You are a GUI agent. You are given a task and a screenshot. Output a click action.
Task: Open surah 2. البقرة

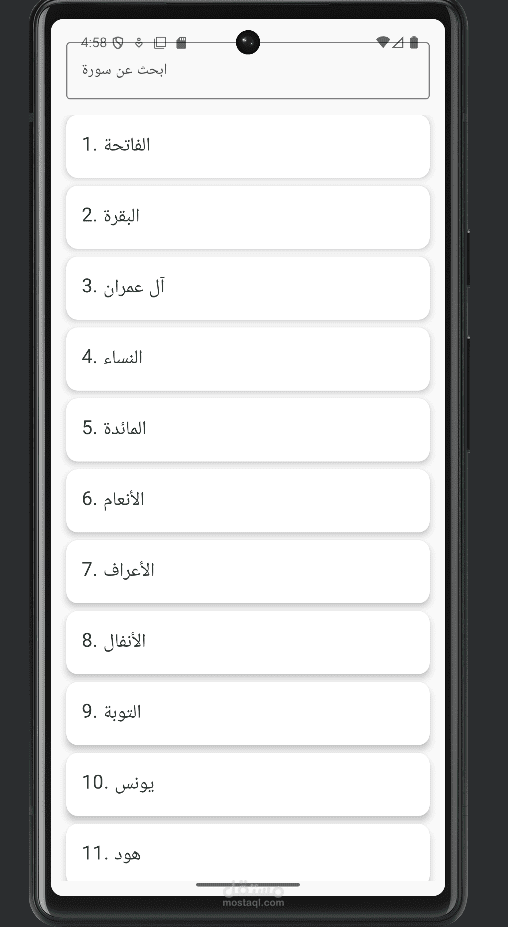pos(248,217)
